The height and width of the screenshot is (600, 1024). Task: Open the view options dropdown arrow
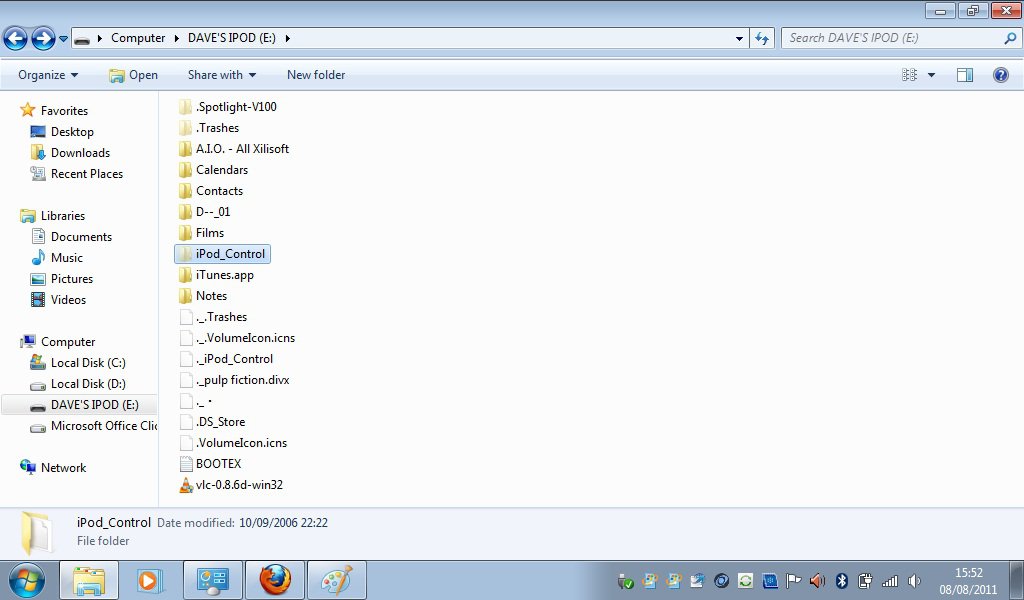tap(931, 75)
